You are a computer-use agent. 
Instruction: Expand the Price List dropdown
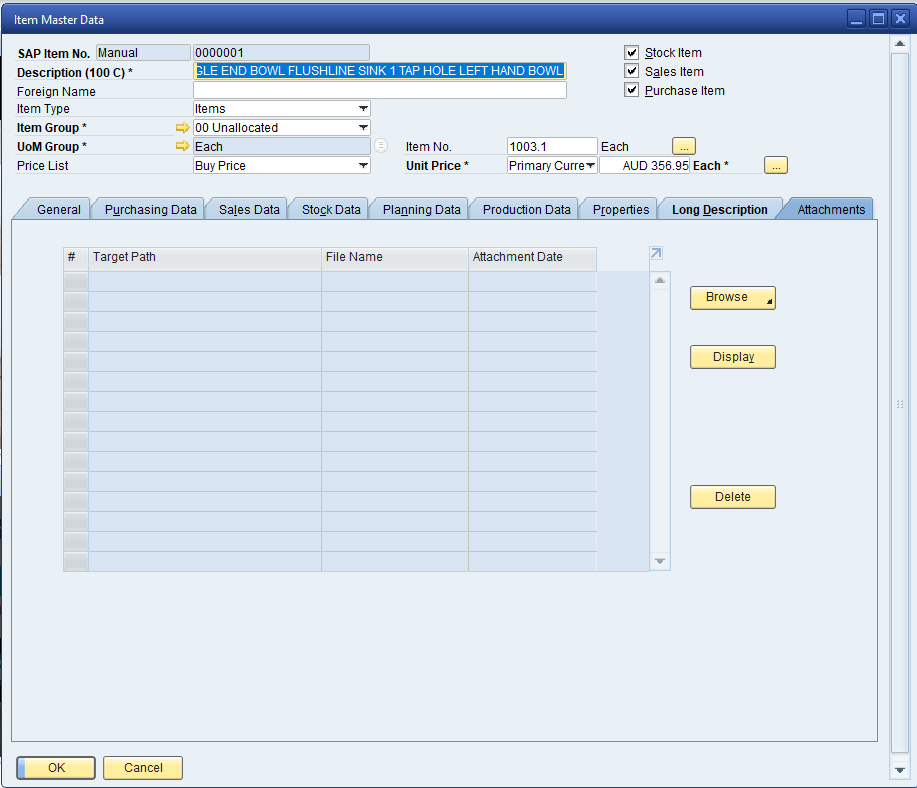[363, 166]
